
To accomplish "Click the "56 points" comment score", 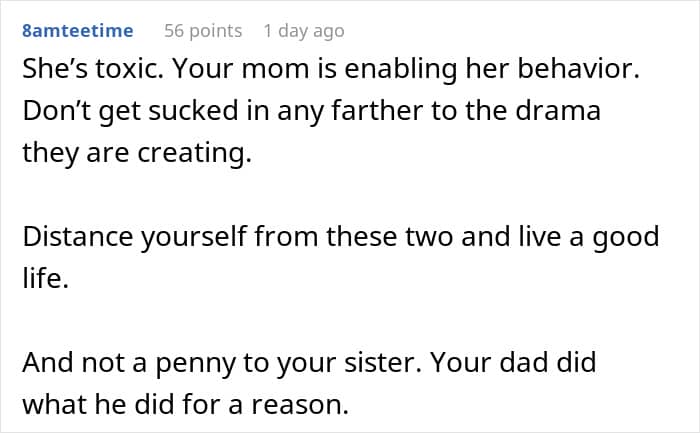I will click(203, 31).
